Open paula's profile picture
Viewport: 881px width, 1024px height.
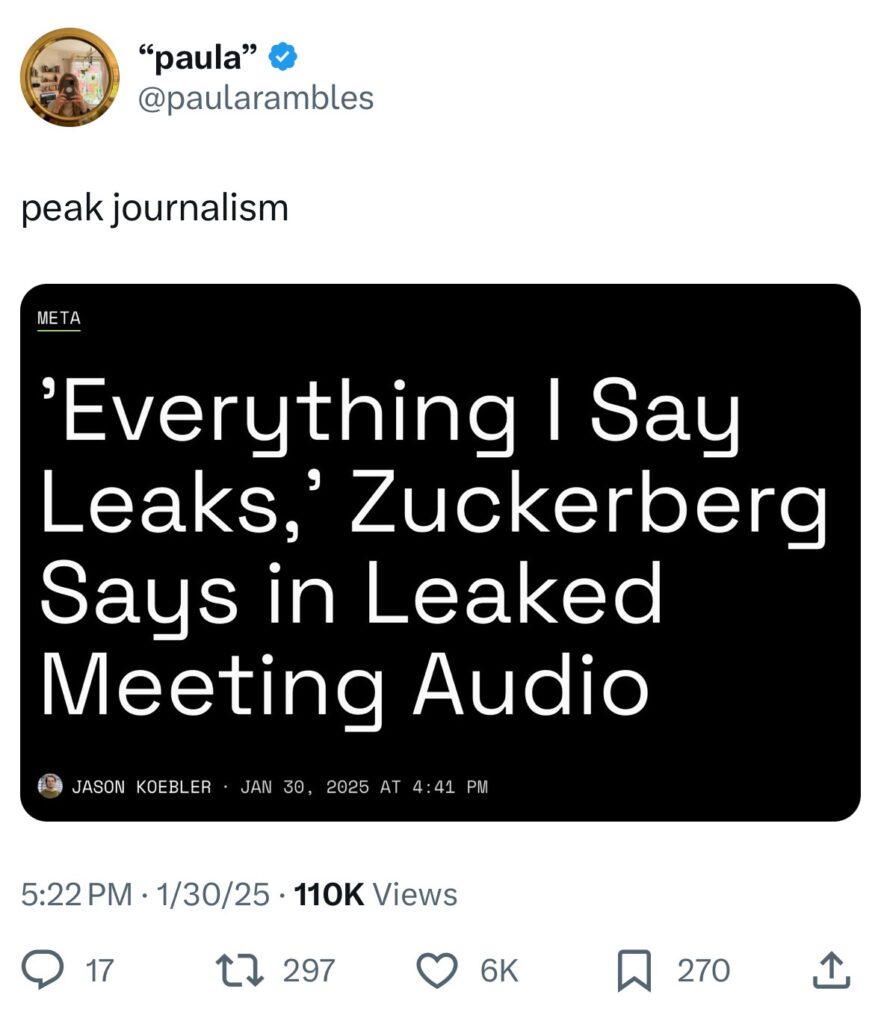(71, 77)
